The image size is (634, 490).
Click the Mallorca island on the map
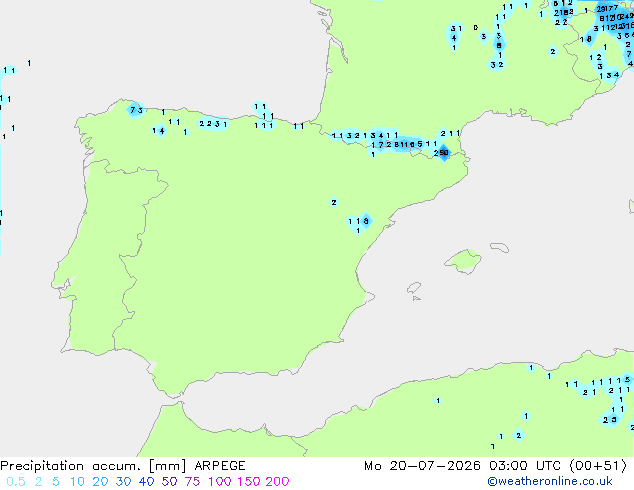tap(463, 261)
